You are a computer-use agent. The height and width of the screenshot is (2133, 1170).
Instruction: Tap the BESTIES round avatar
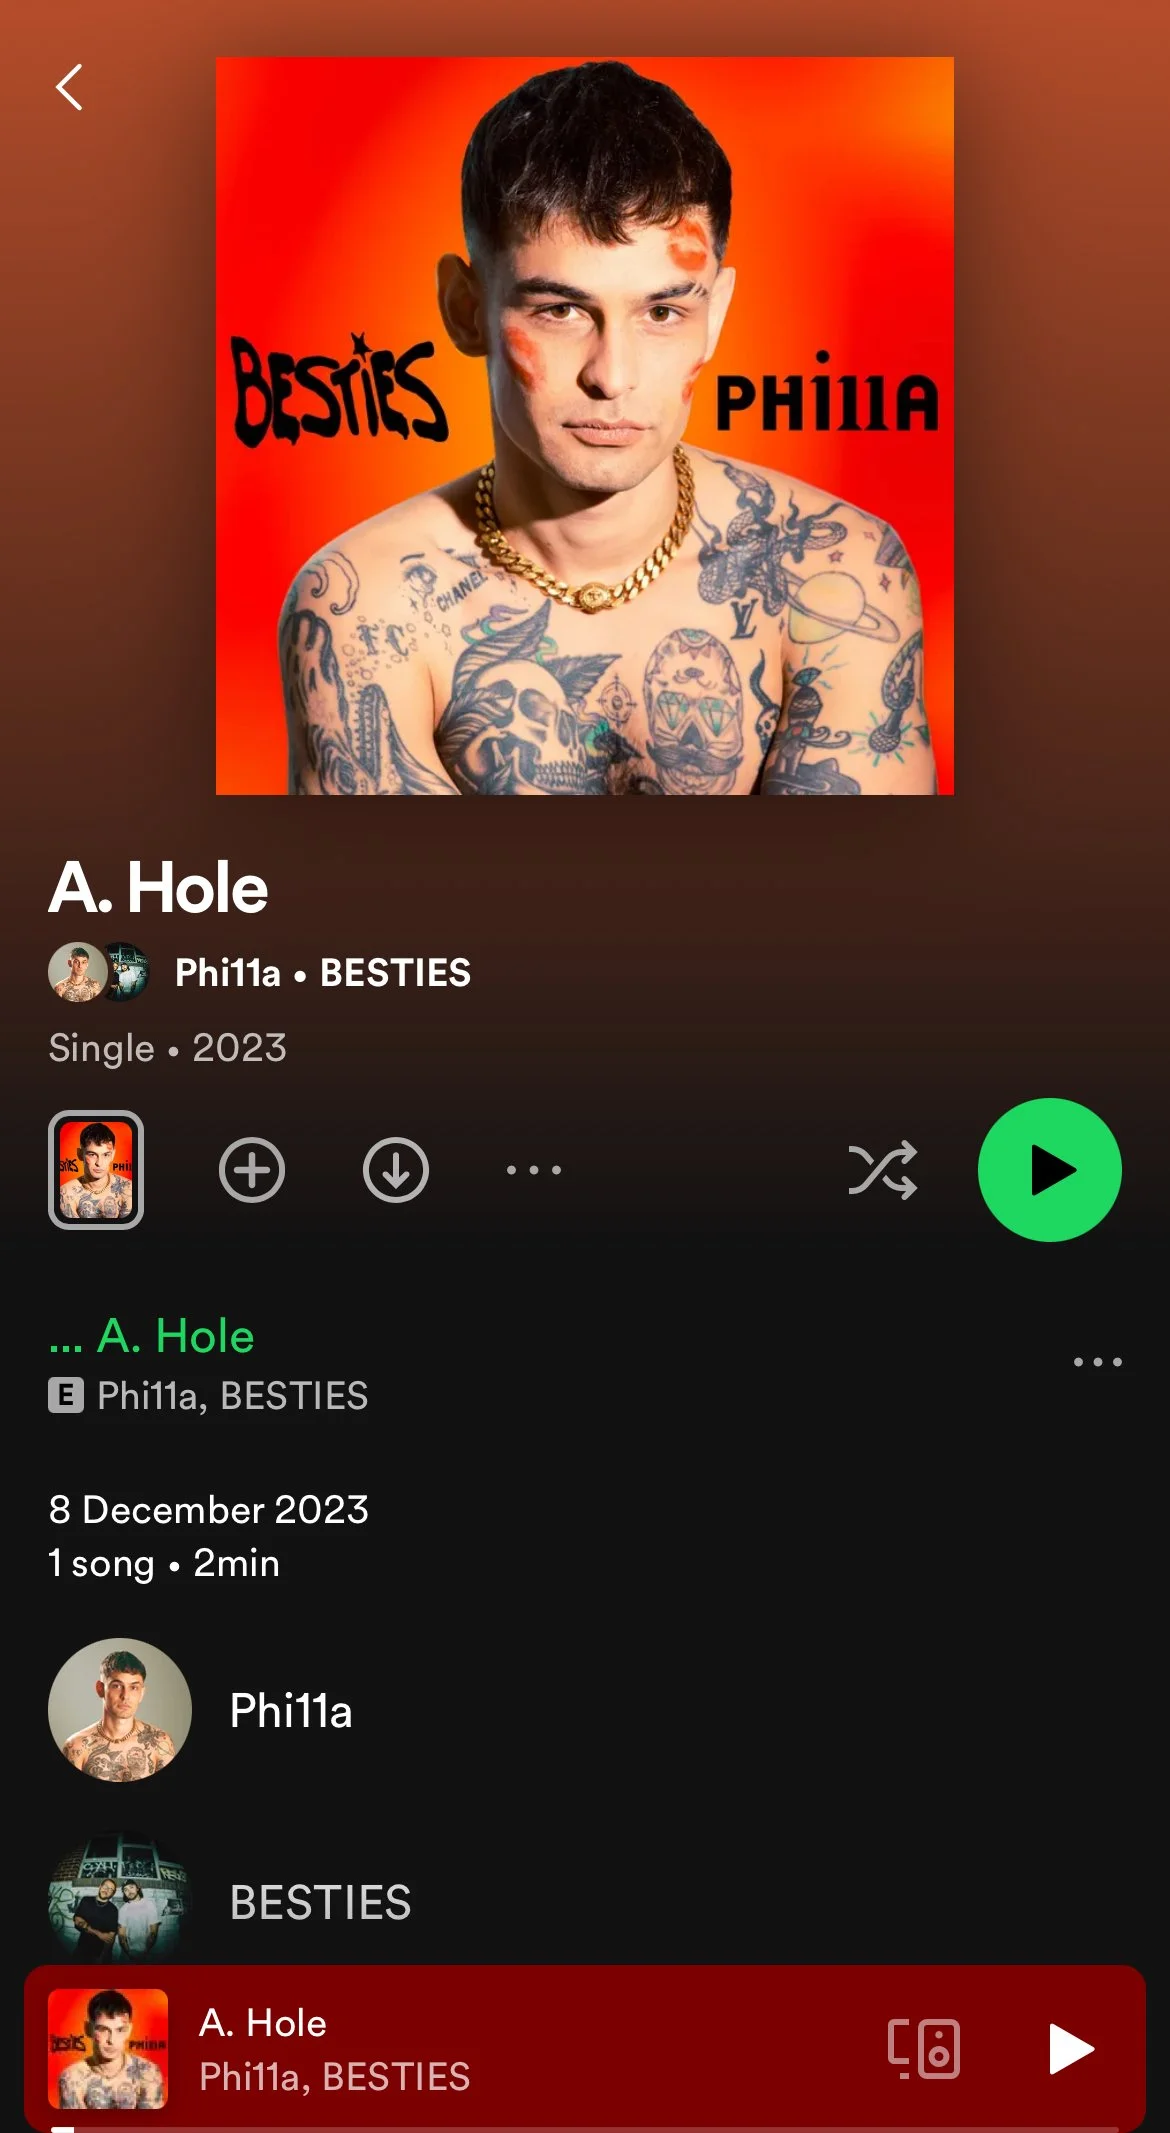coord(120,1897)
